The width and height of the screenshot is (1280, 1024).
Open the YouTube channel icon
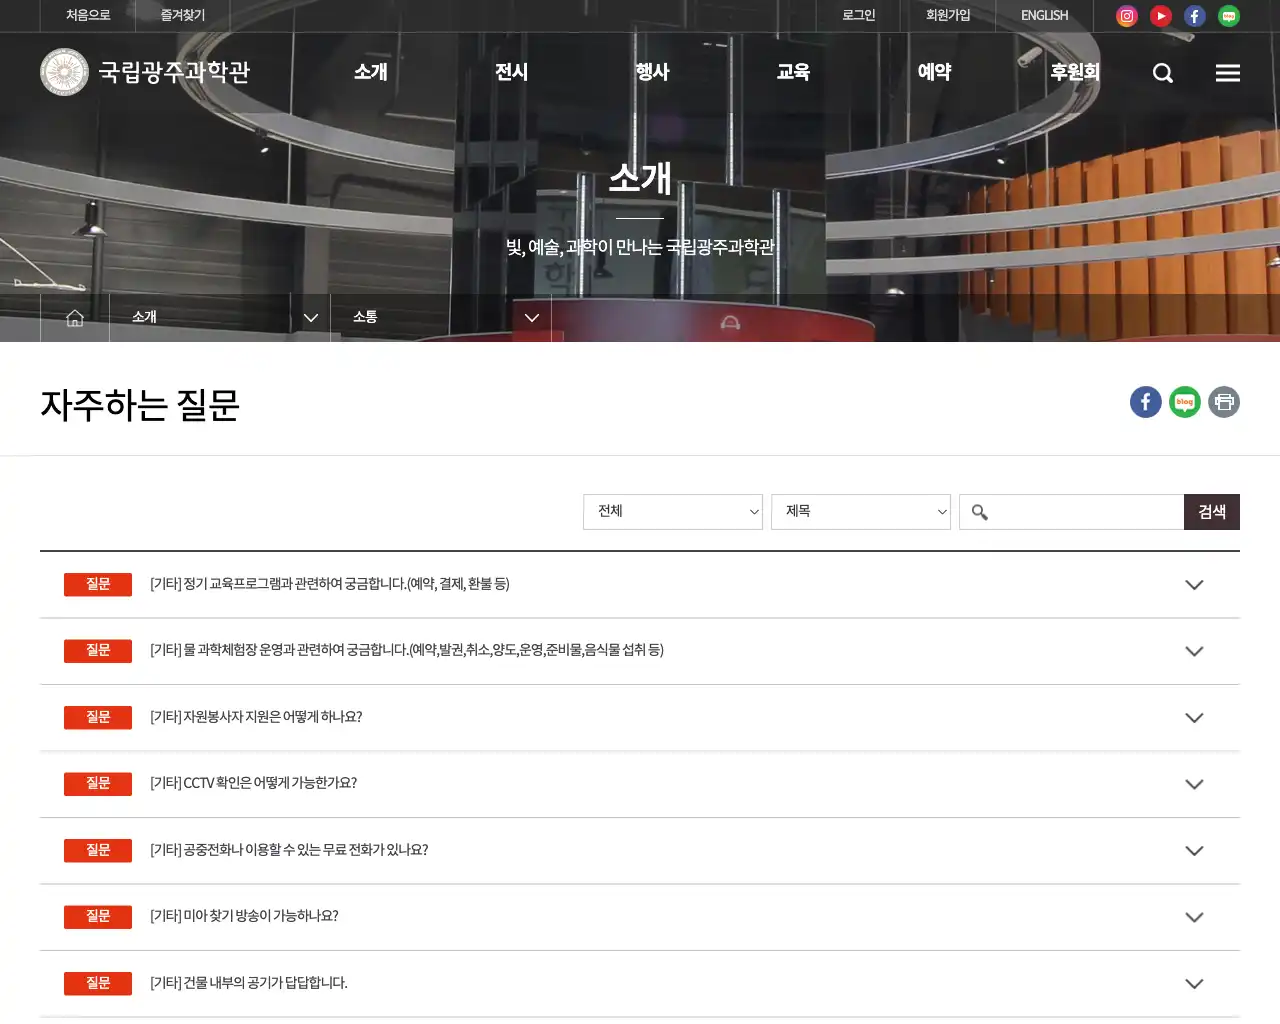pyautogui.click(x=1160, y=16)
